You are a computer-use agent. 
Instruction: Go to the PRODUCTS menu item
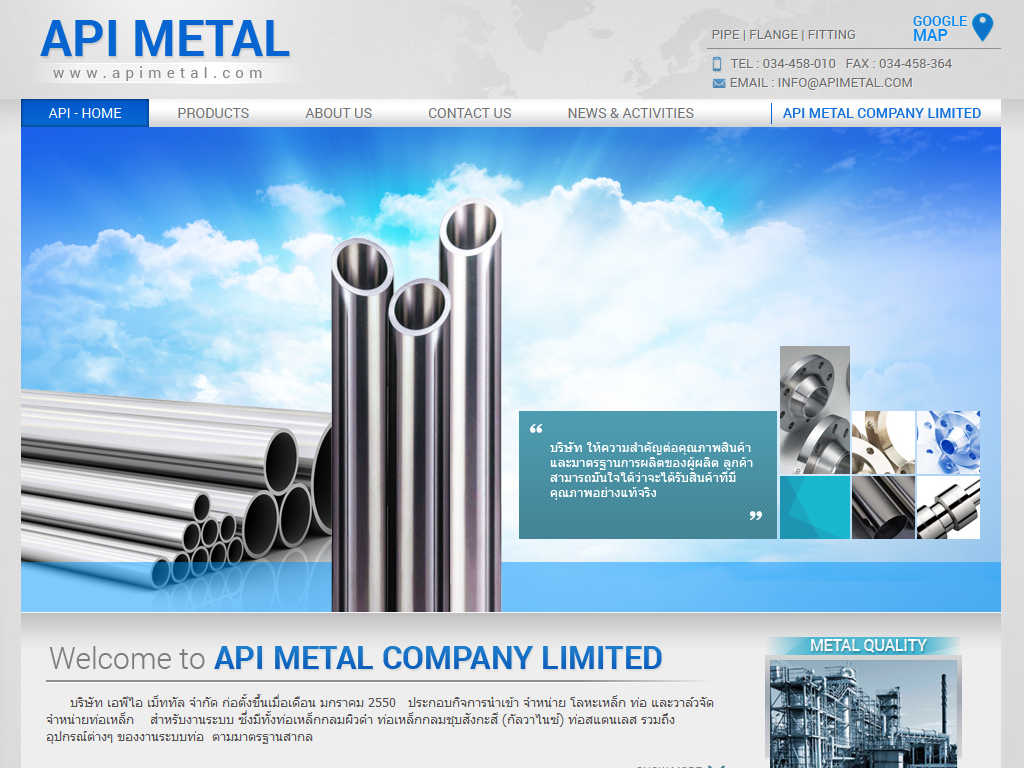click(213, 113)
